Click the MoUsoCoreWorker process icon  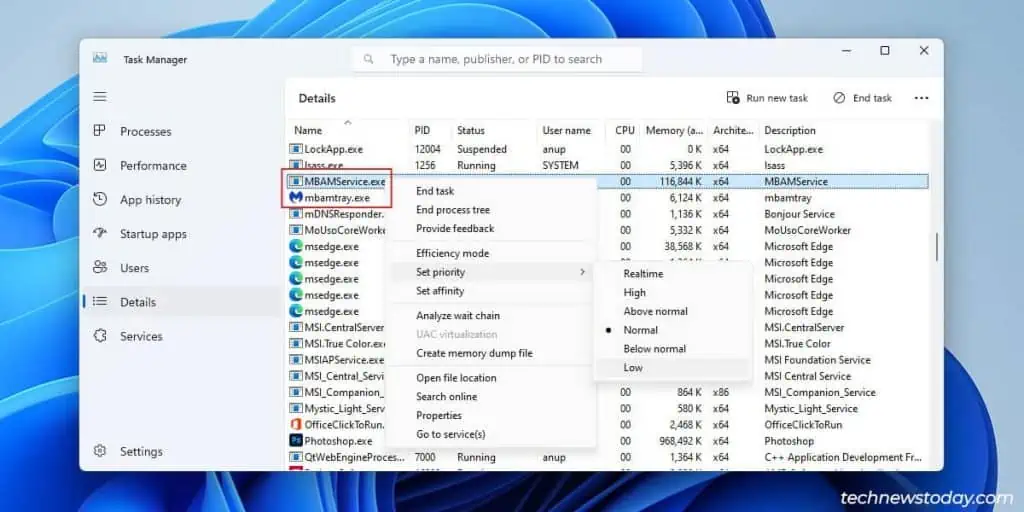pos(296,230)
